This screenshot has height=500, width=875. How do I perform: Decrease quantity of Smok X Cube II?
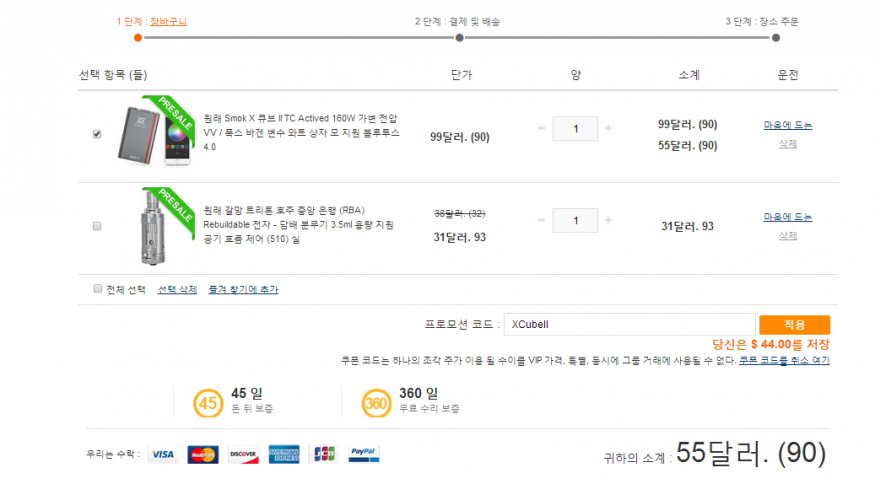[542, 128]
